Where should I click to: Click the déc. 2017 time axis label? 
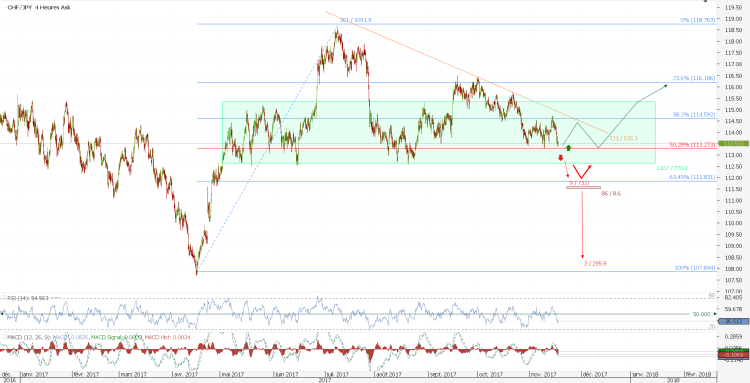(x=592, y=374)
